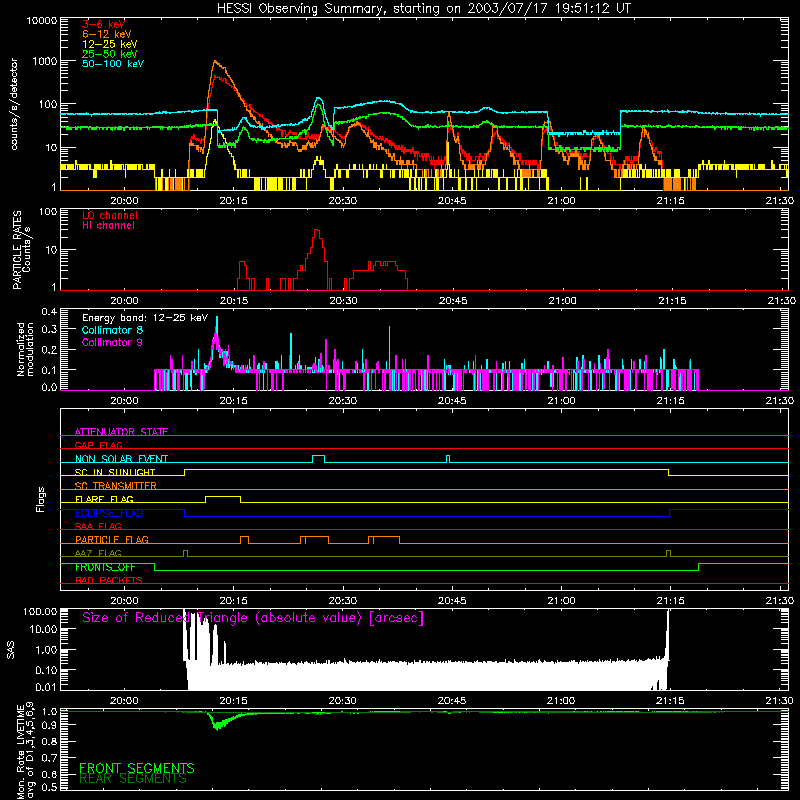
Task: Click the 0.4 tick on the modulation axis
Action: (x=49, y=312)
